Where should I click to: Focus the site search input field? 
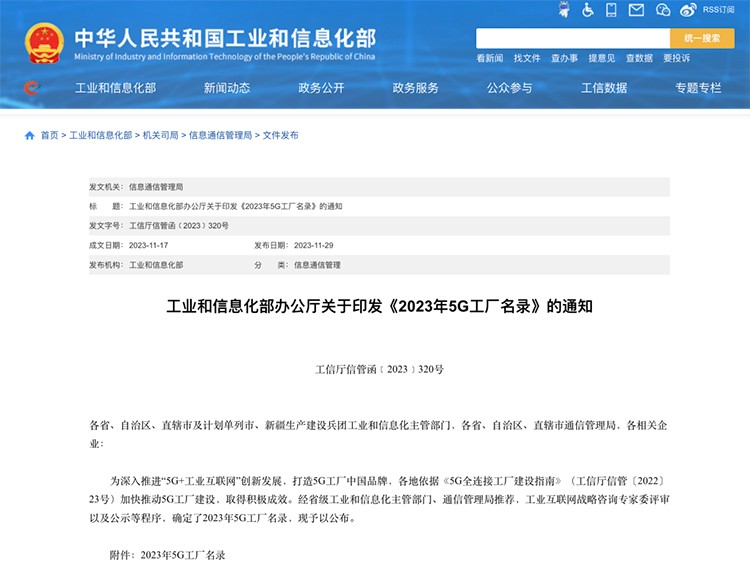[x=573, y=38]
